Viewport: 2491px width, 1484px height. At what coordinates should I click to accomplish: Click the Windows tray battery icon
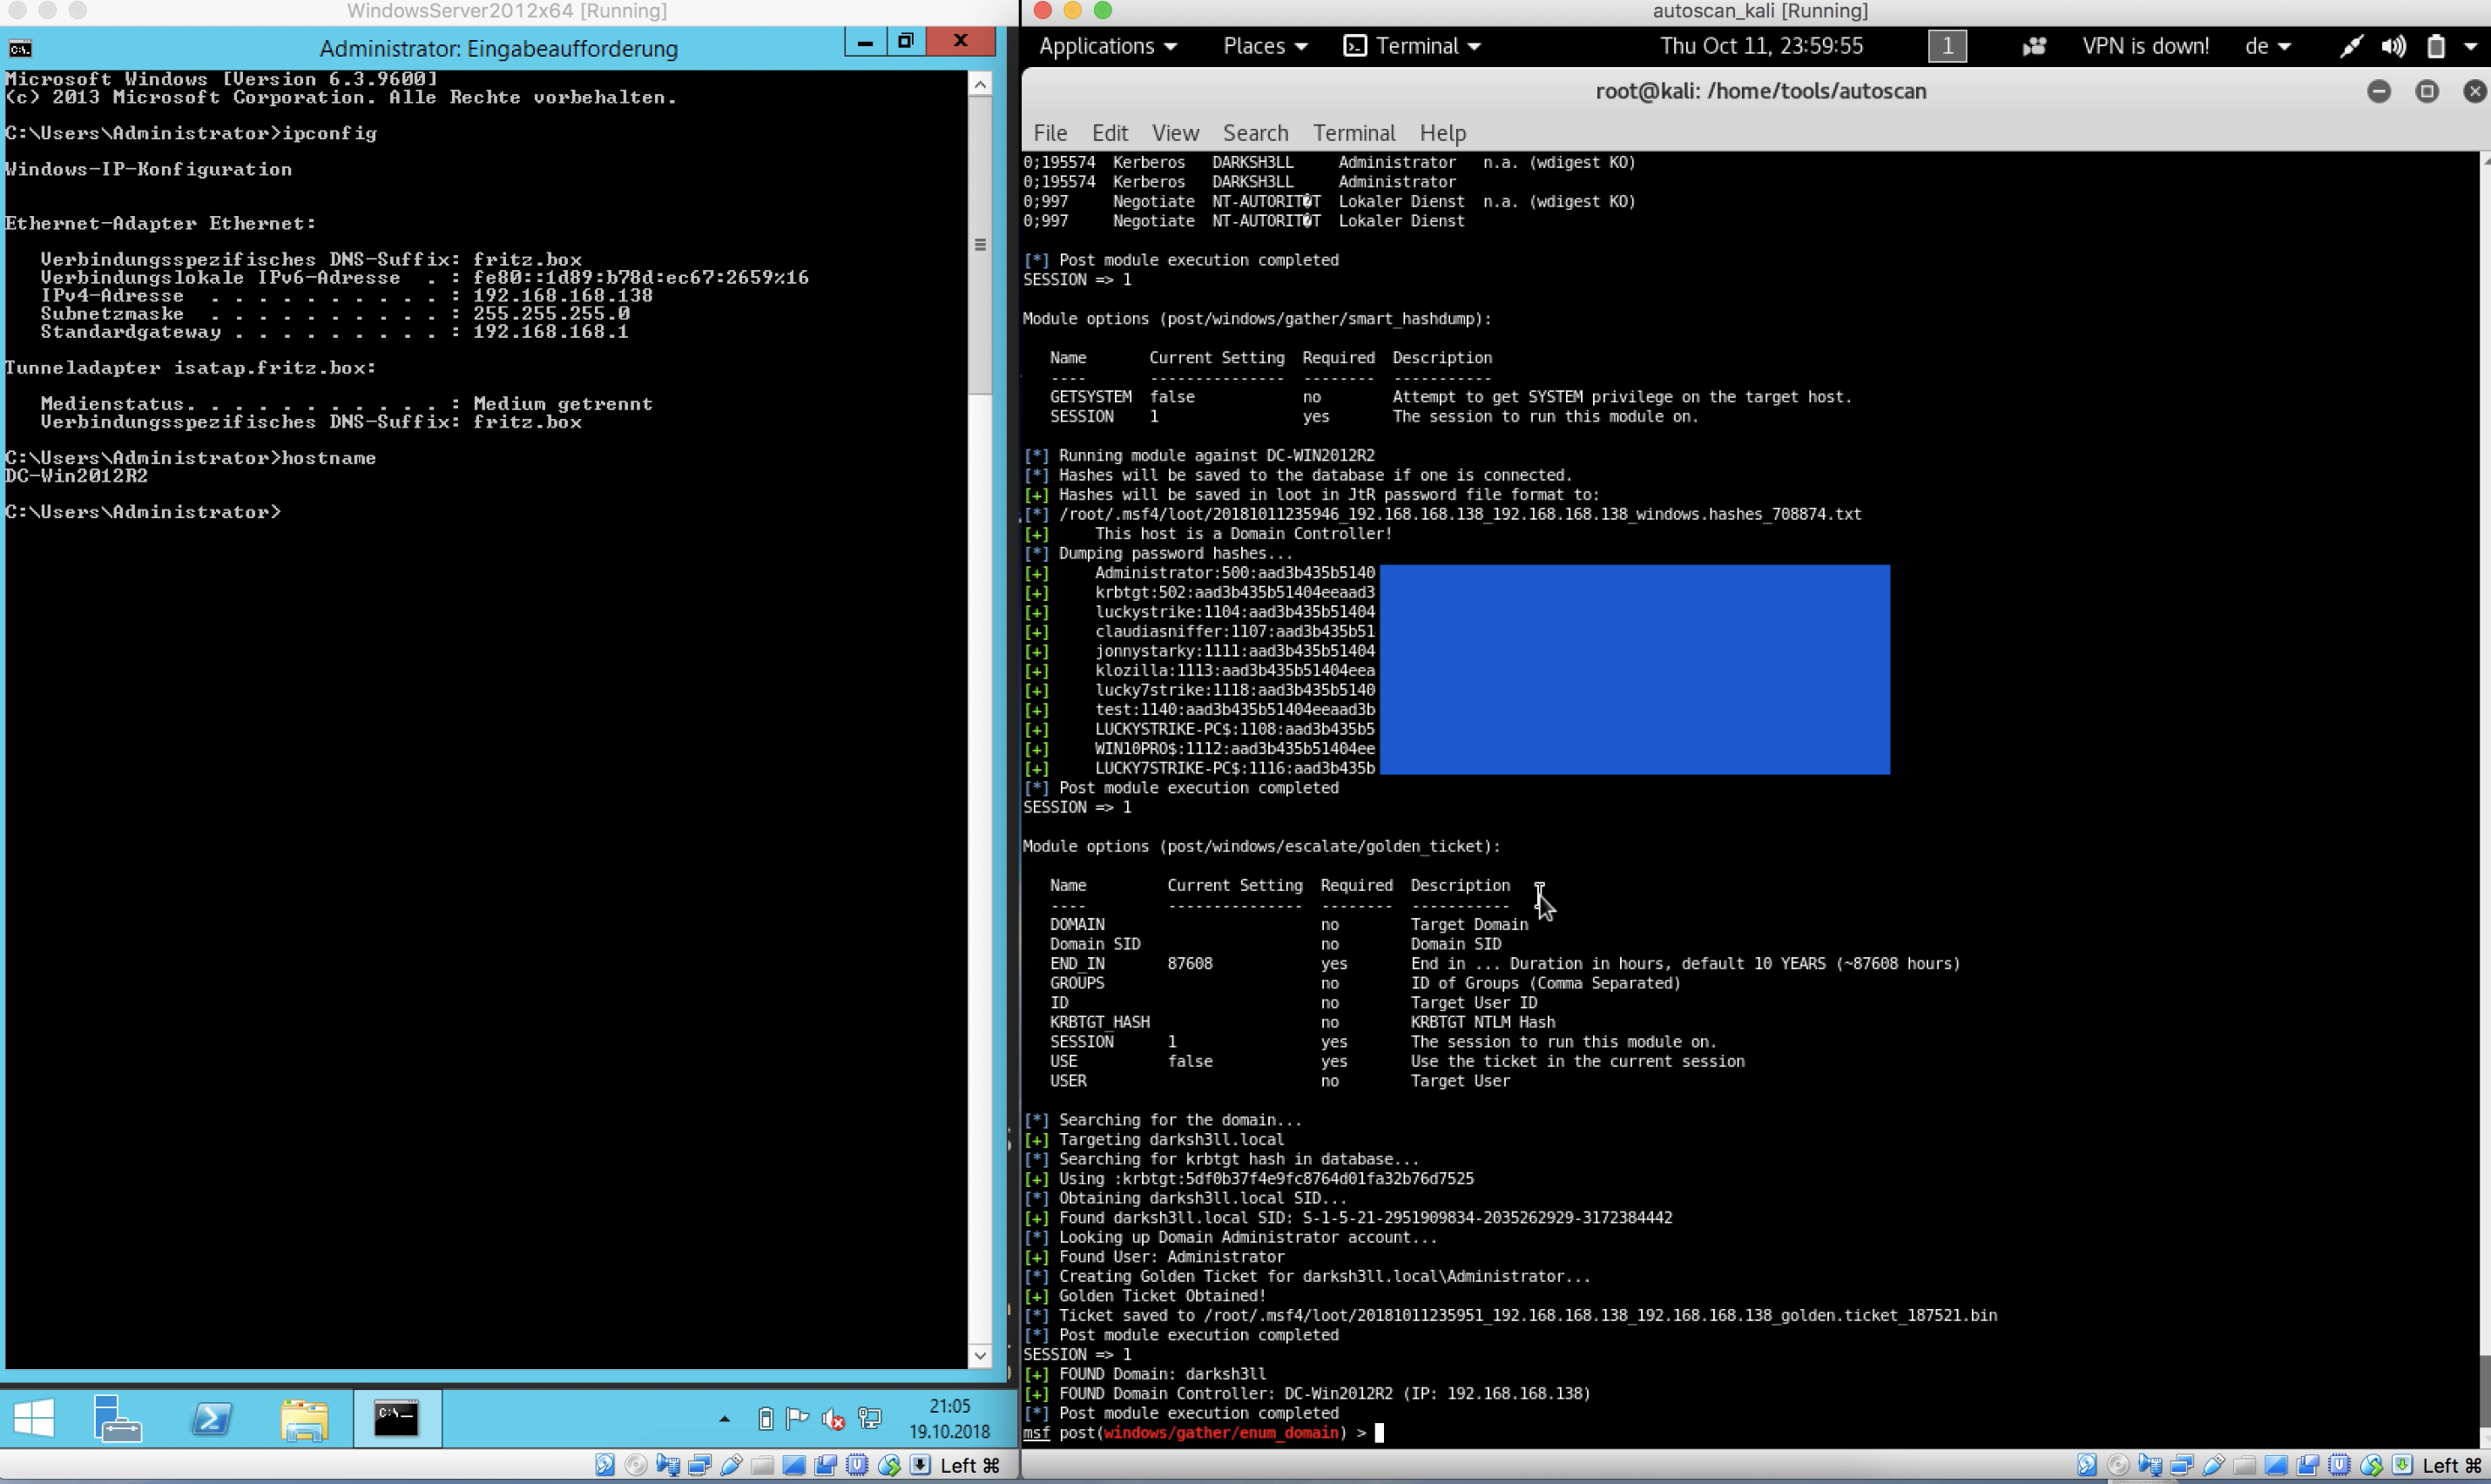(x=765, y=1418)
